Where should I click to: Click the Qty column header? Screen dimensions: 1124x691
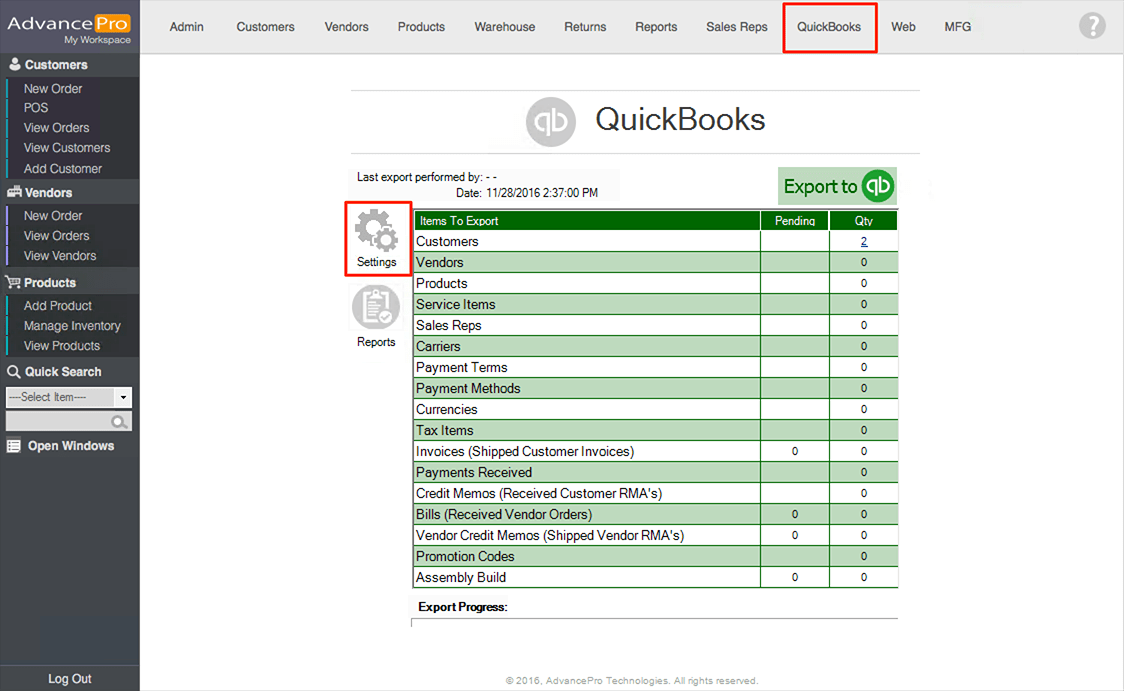(864, 221)
